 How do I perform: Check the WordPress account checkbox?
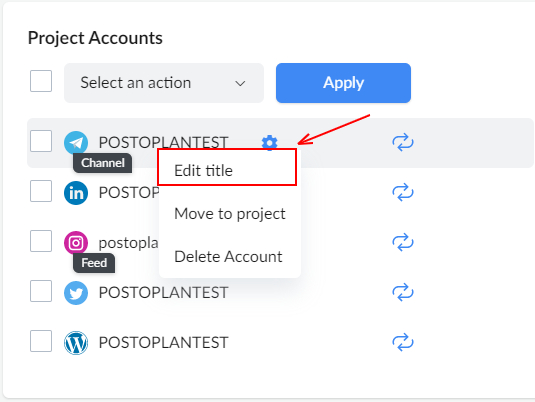[41, 341]
